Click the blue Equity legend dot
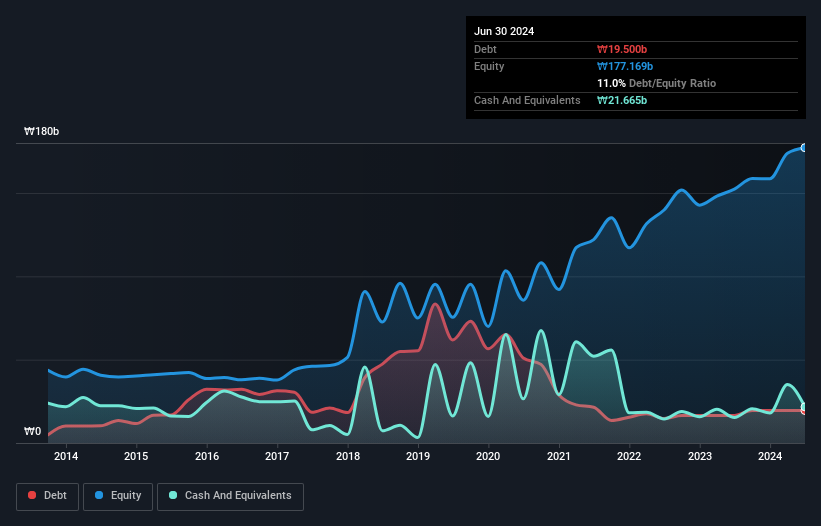This screenshot has height=526, width=821. point(99,495)
